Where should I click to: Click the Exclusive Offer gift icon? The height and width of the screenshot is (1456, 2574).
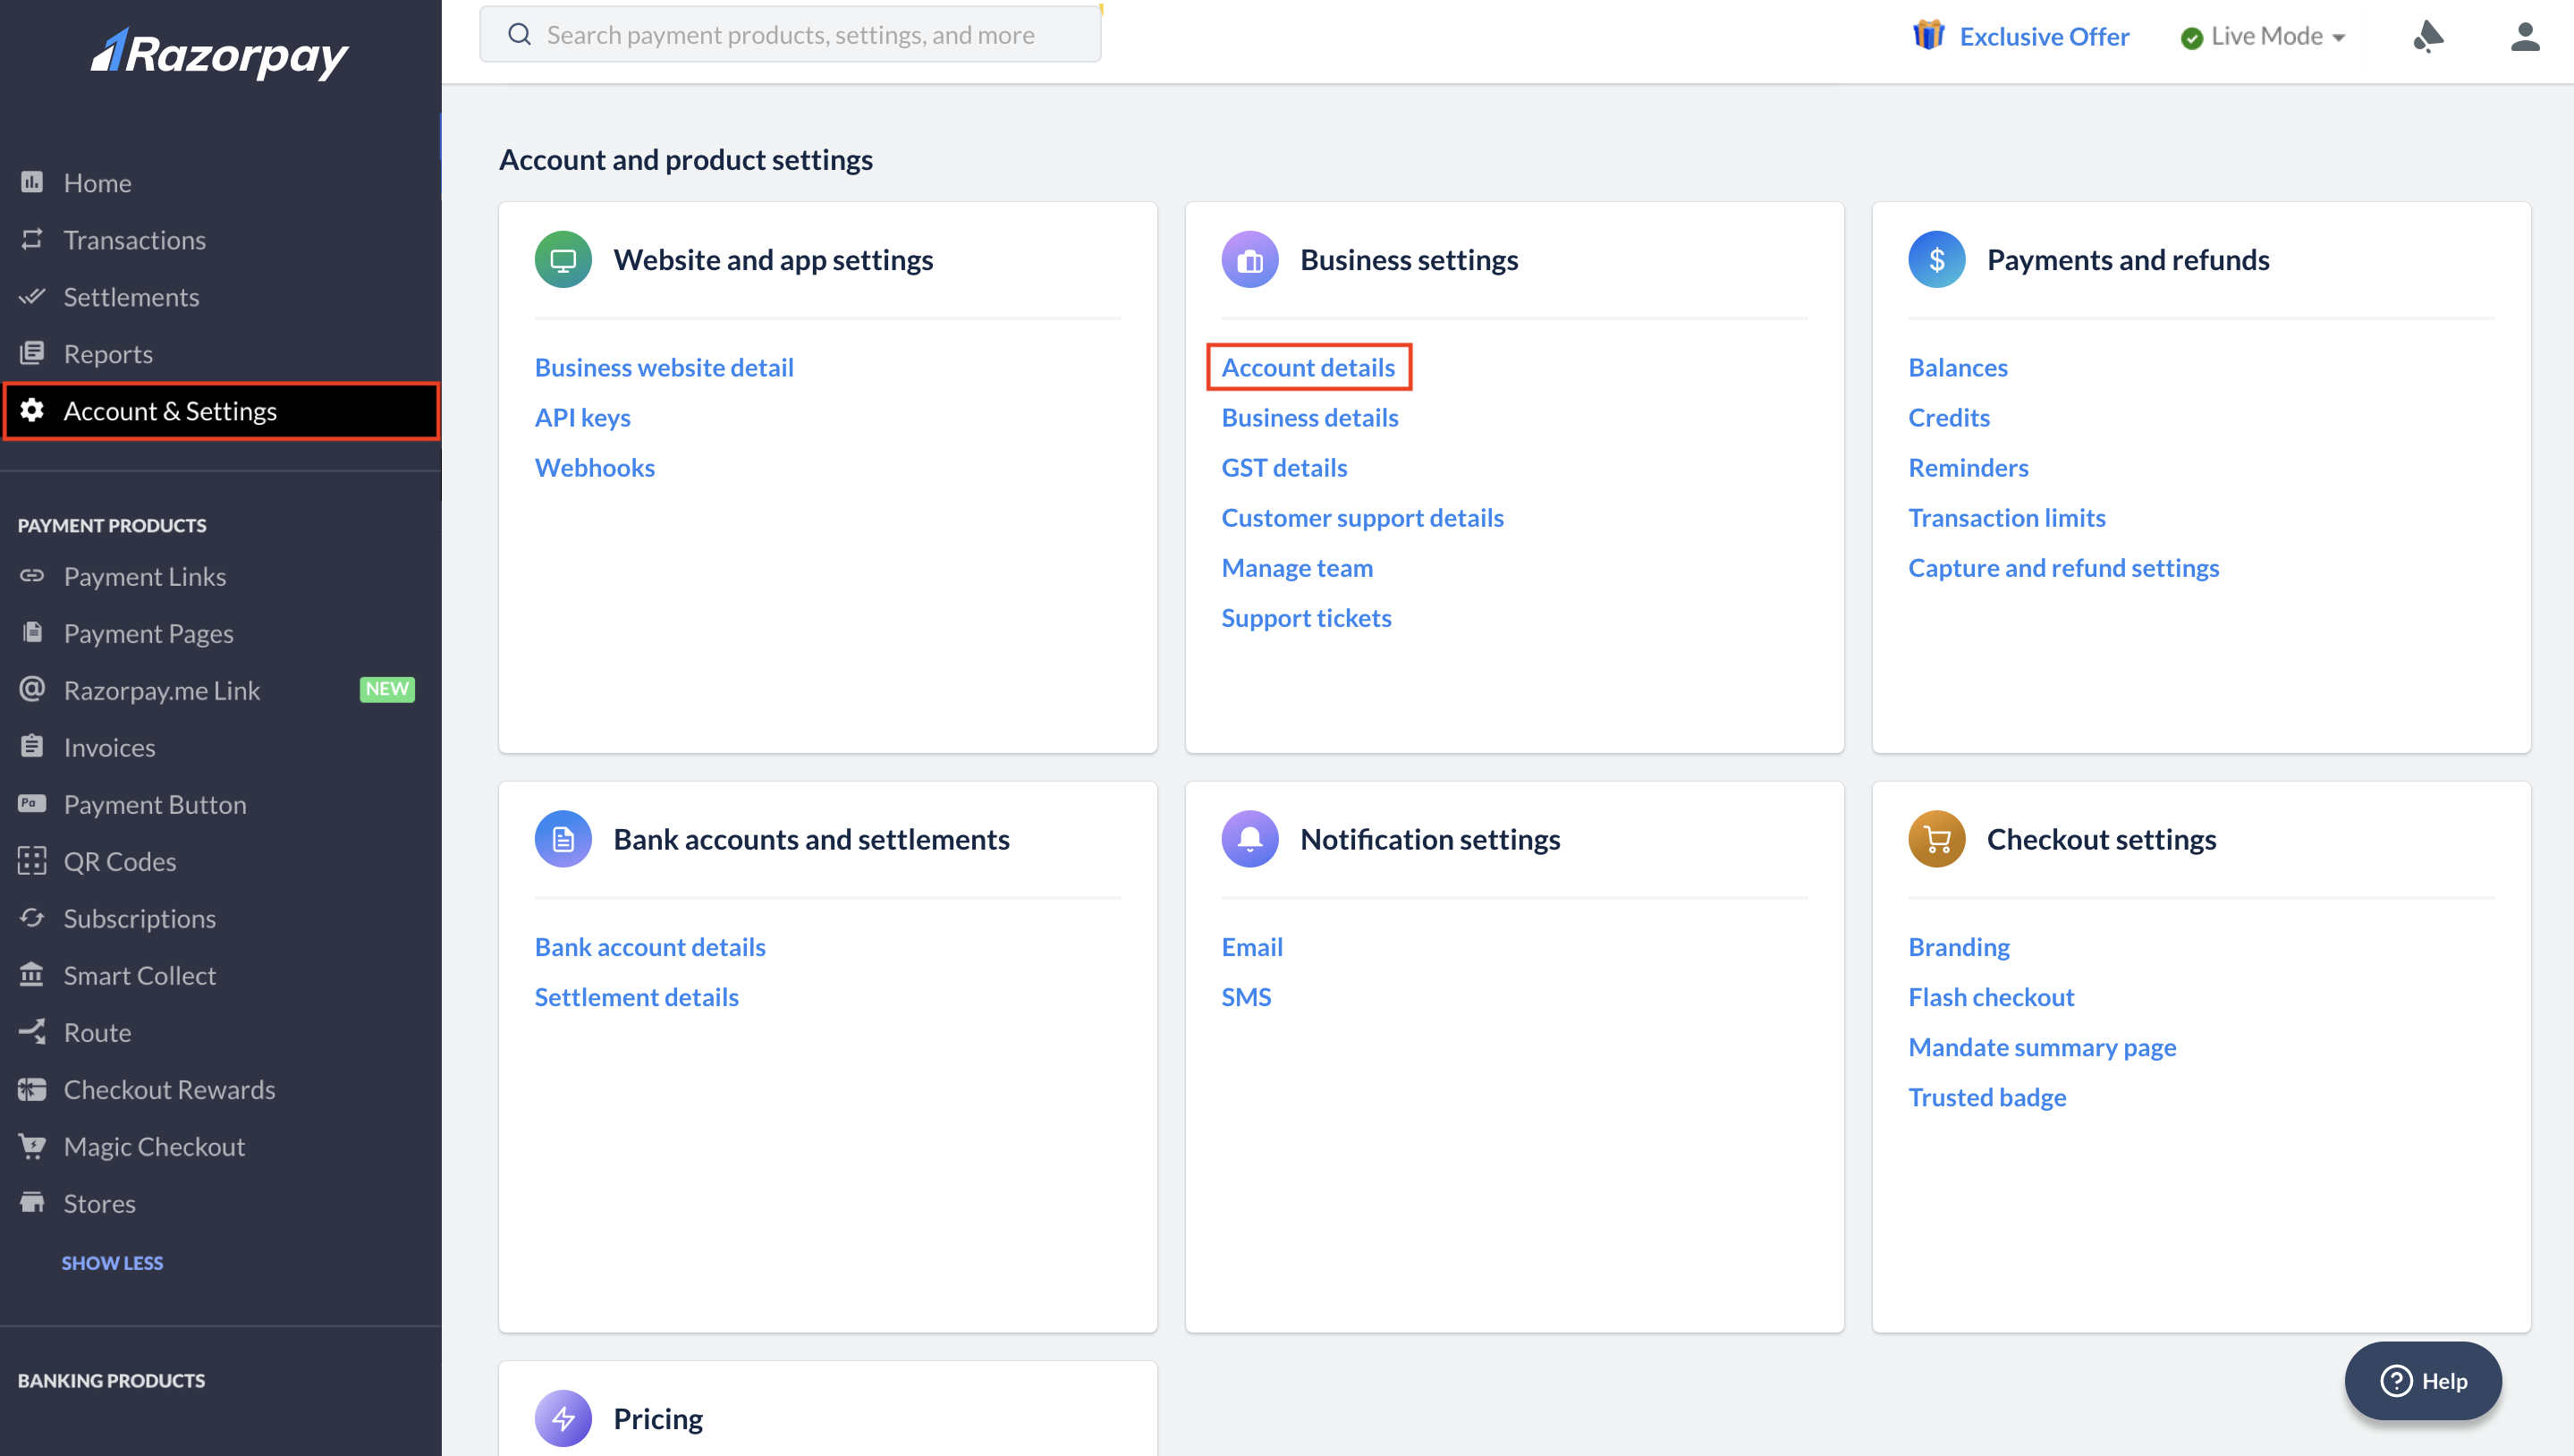[1928, 35]
